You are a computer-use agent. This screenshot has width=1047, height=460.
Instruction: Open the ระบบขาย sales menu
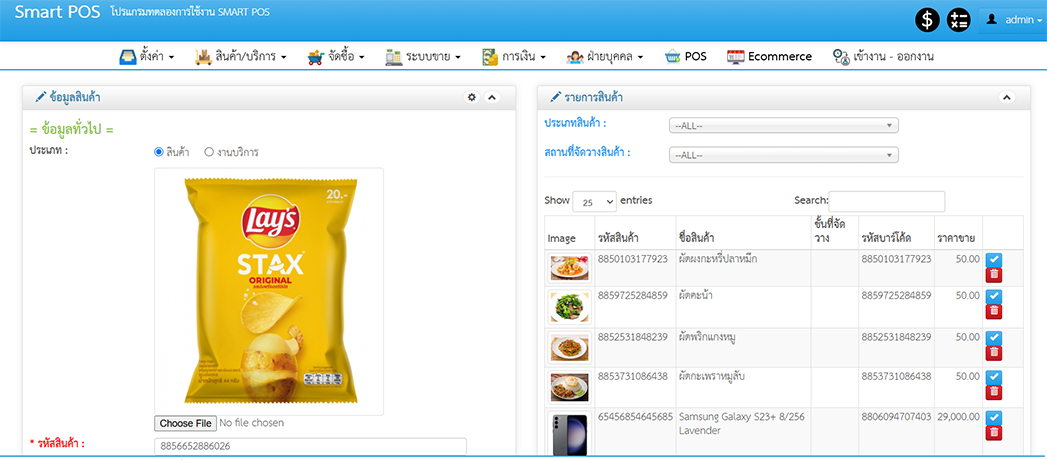point(423,57)
